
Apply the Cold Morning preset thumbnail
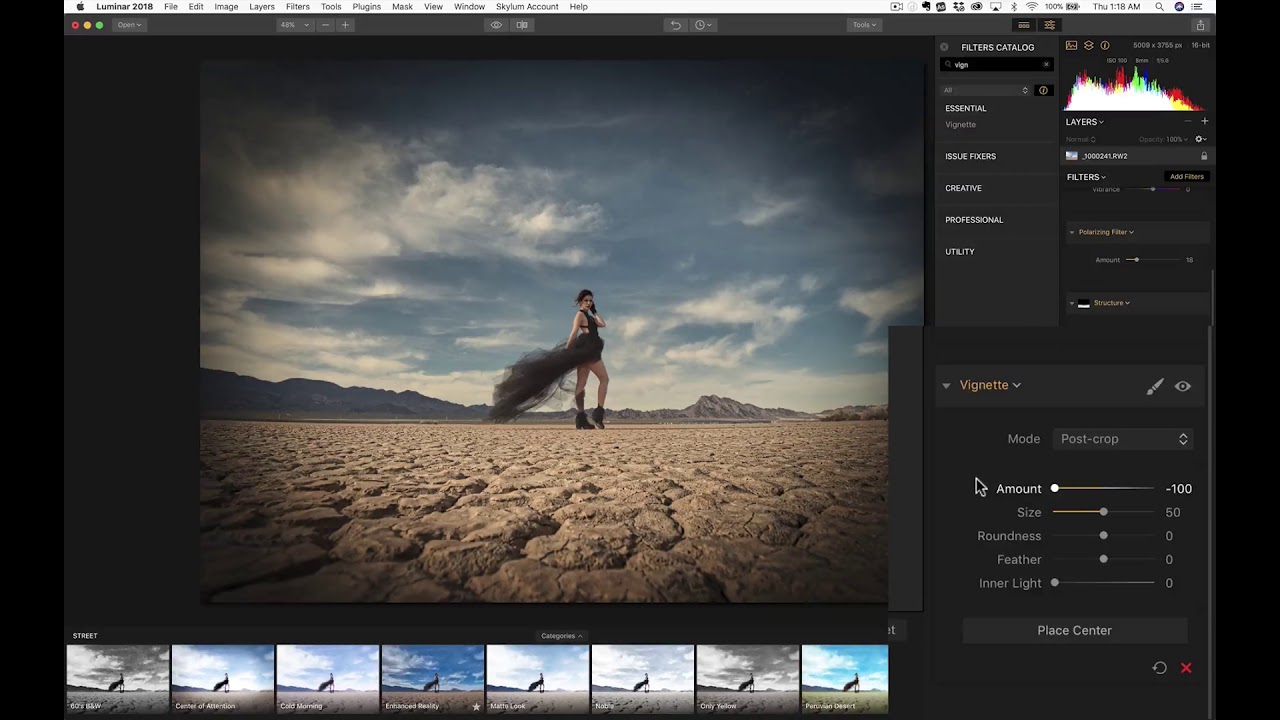tap(328, 678)
